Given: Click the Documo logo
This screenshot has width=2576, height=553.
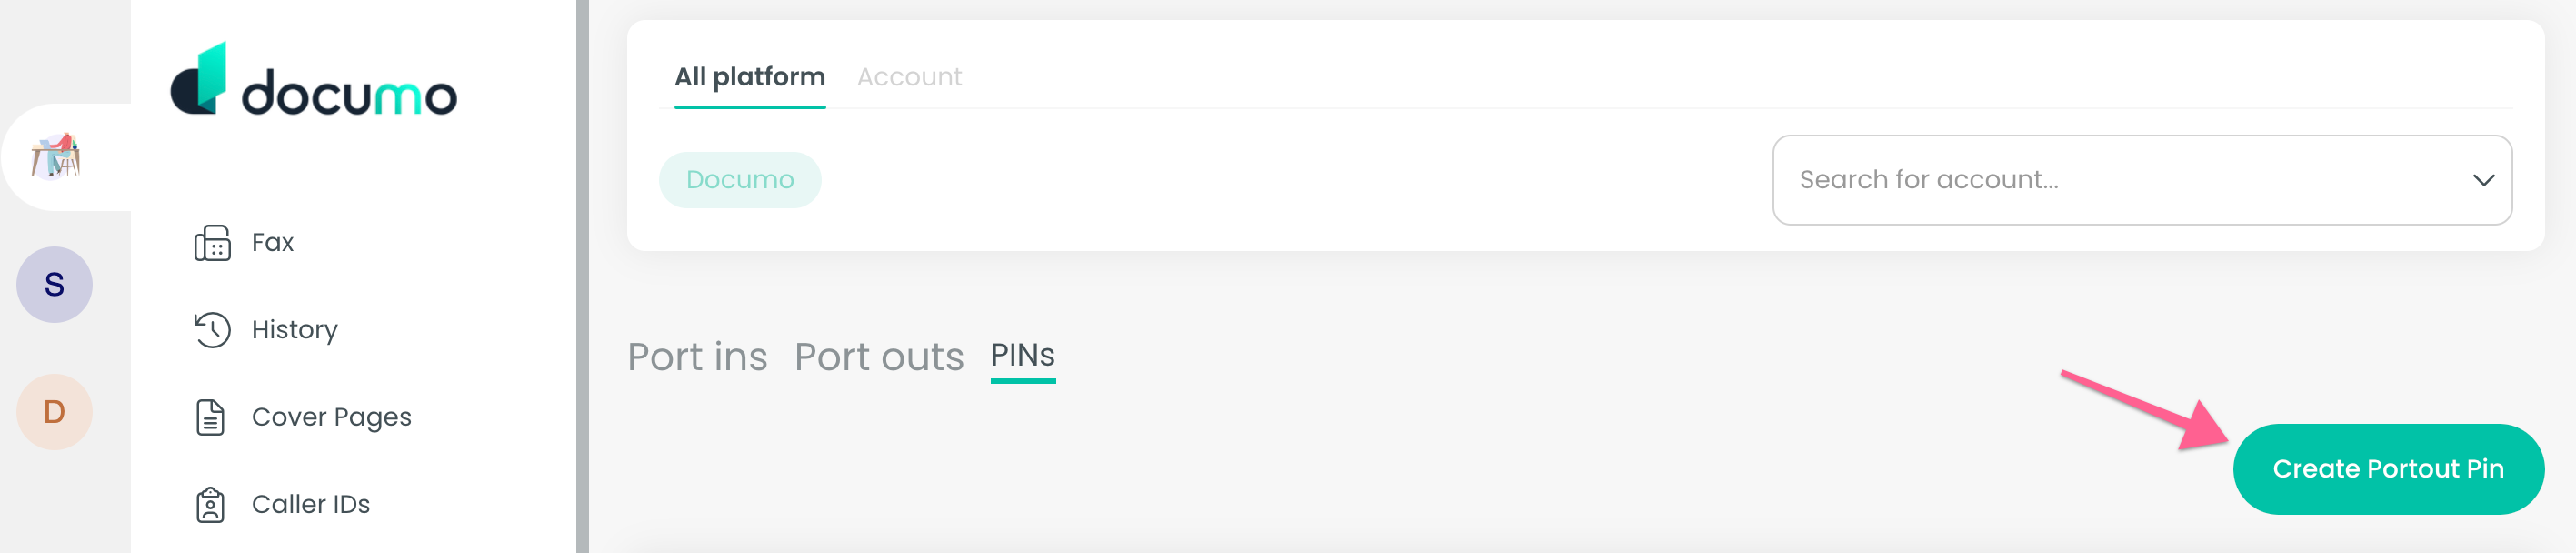Looking at the screenshot, I should tap(315, 84).
